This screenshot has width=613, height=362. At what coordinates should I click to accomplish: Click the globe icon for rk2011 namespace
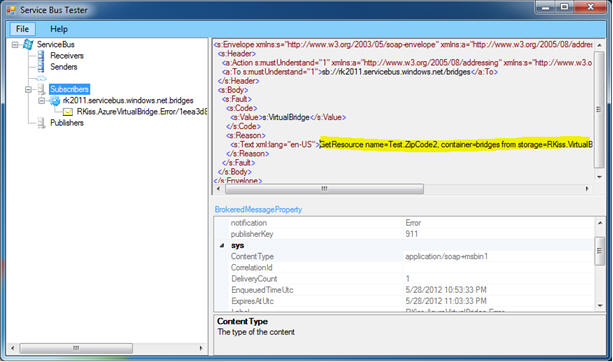55,101
